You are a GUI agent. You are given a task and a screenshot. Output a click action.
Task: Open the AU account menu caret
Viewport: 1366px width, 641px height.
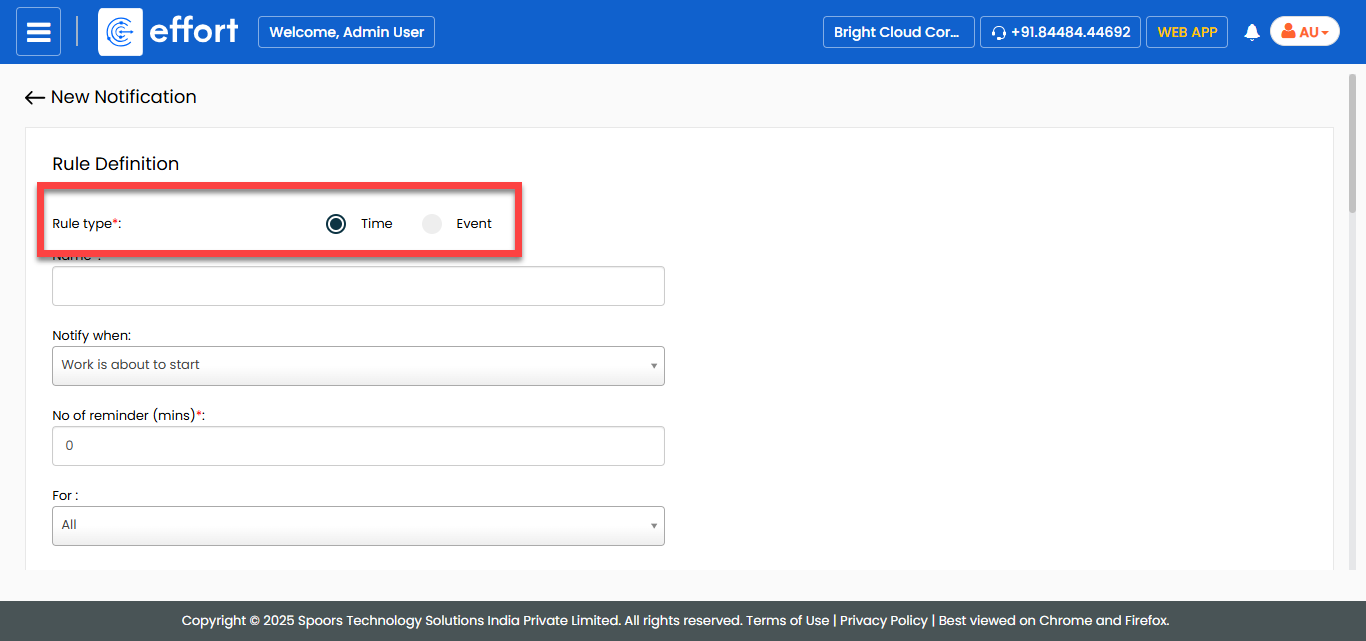tap(1325, 33)
